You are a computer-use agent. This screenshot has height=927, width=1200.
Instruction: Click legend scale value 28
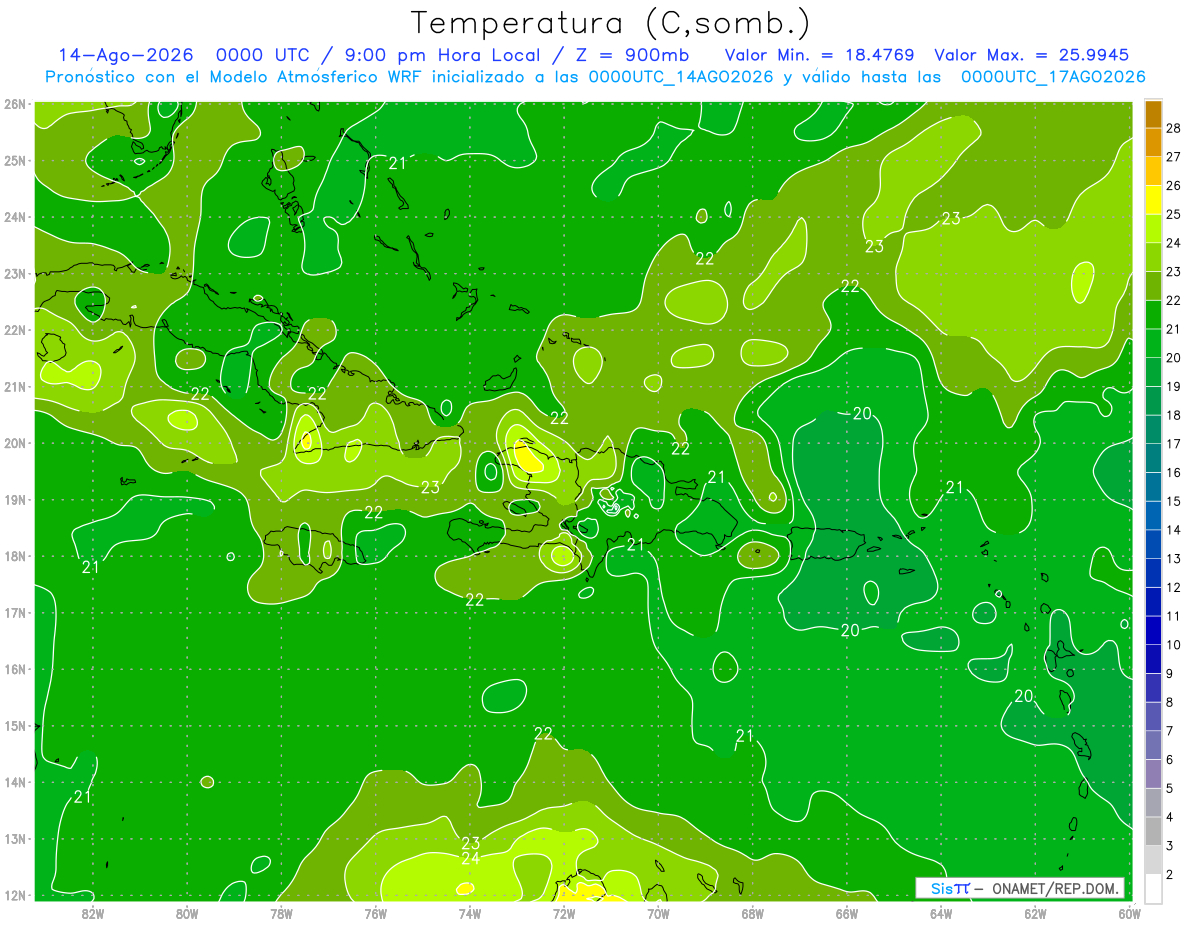[x=1173, y=128]
